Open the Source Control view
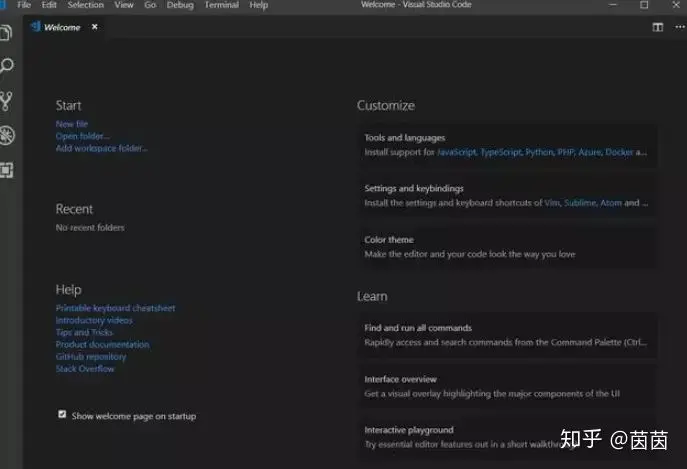This screenshot has width=687, height=469. 6,101
